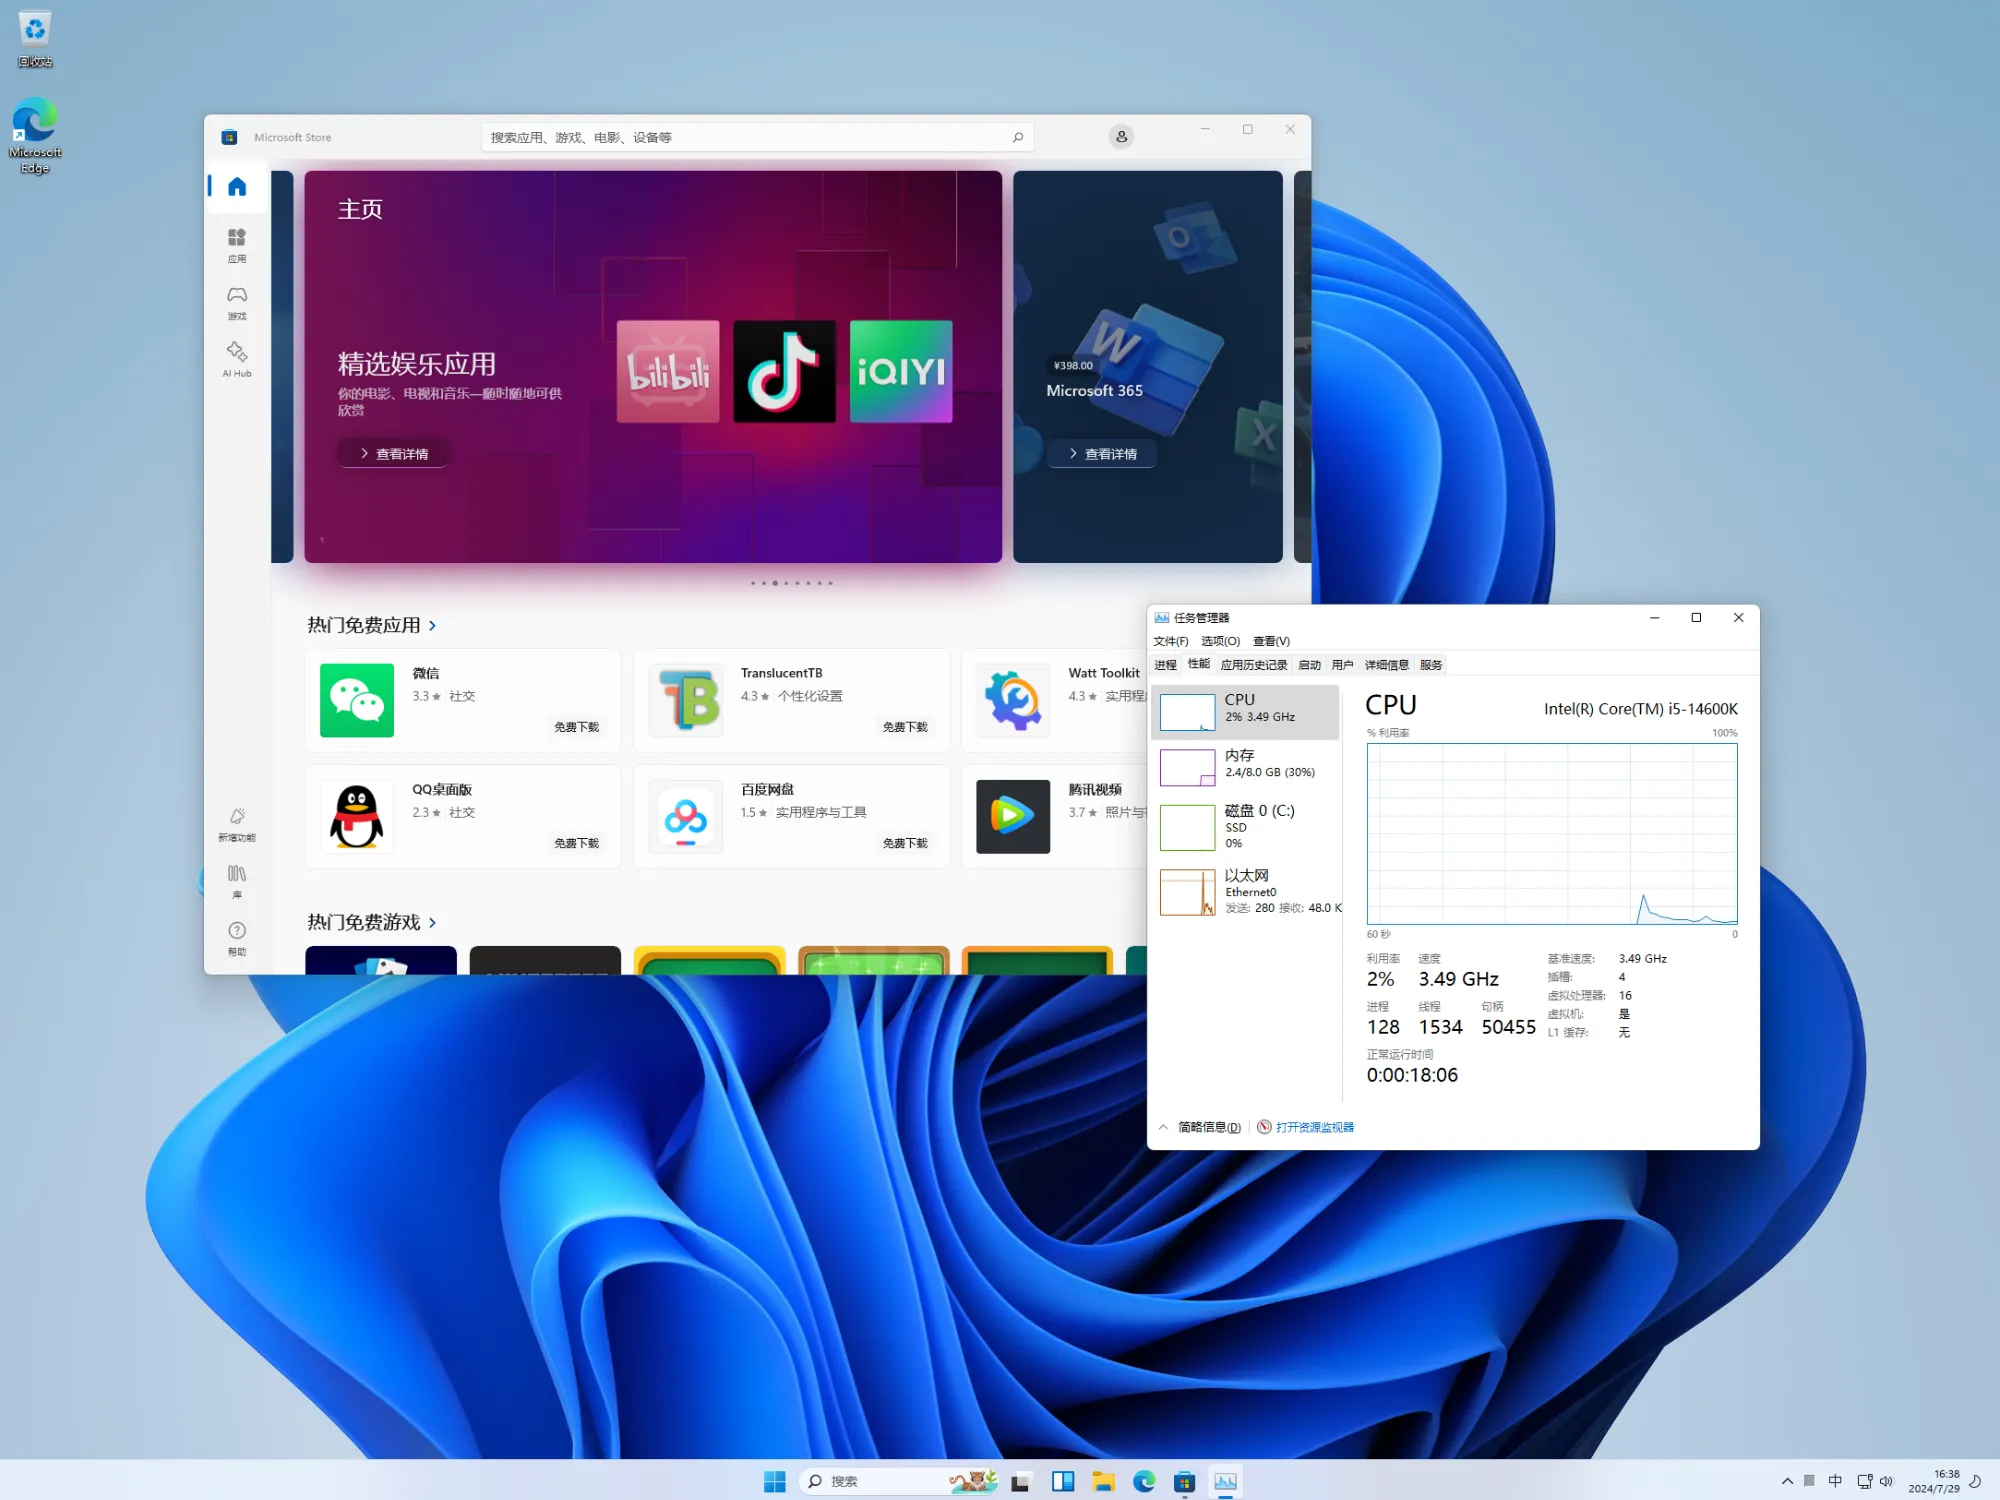2000x1500 pixels.
Task: Click the Microsoft Store search box
Action: (x=755, y=136)
